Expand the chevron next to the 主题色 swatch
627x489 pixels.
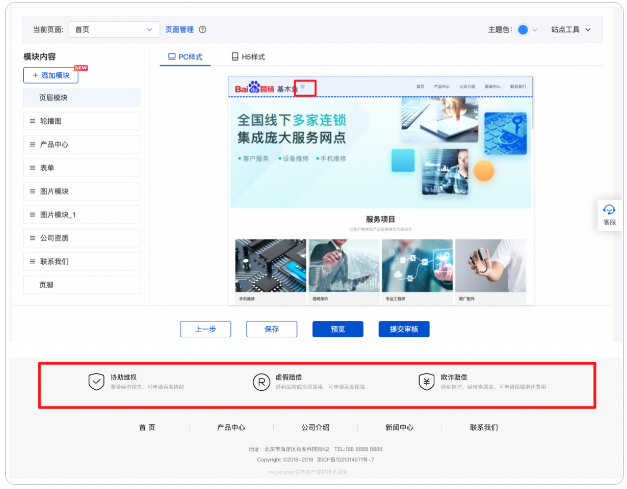[535, 30]
